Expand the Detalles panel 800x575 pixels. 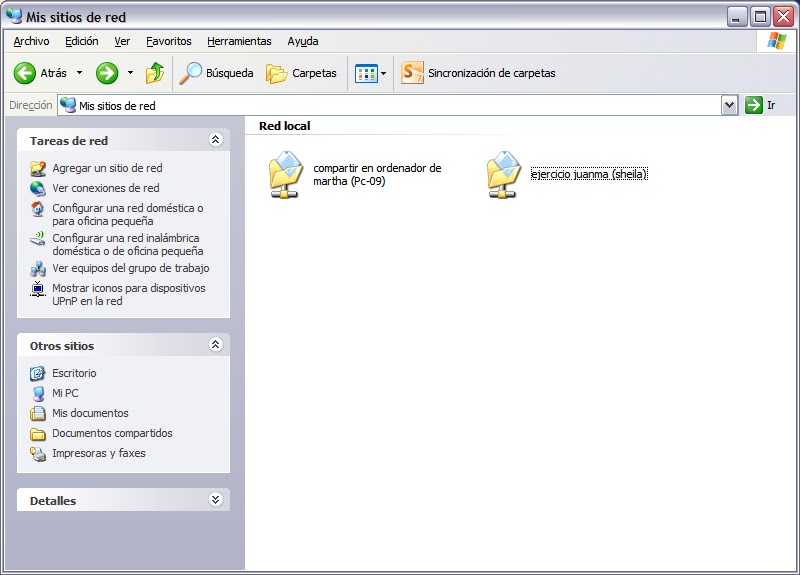tap(215, 499)
